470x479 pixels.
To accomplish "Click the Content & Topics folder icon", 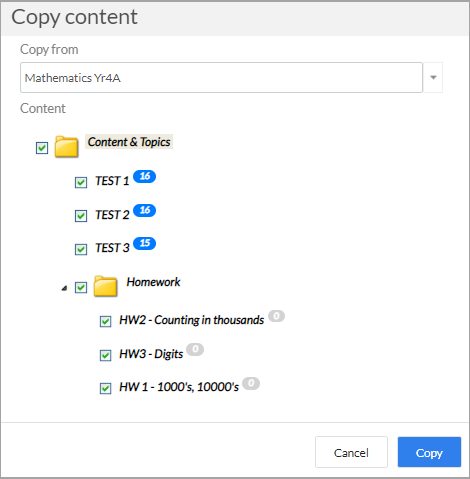I will pos(67,147).
